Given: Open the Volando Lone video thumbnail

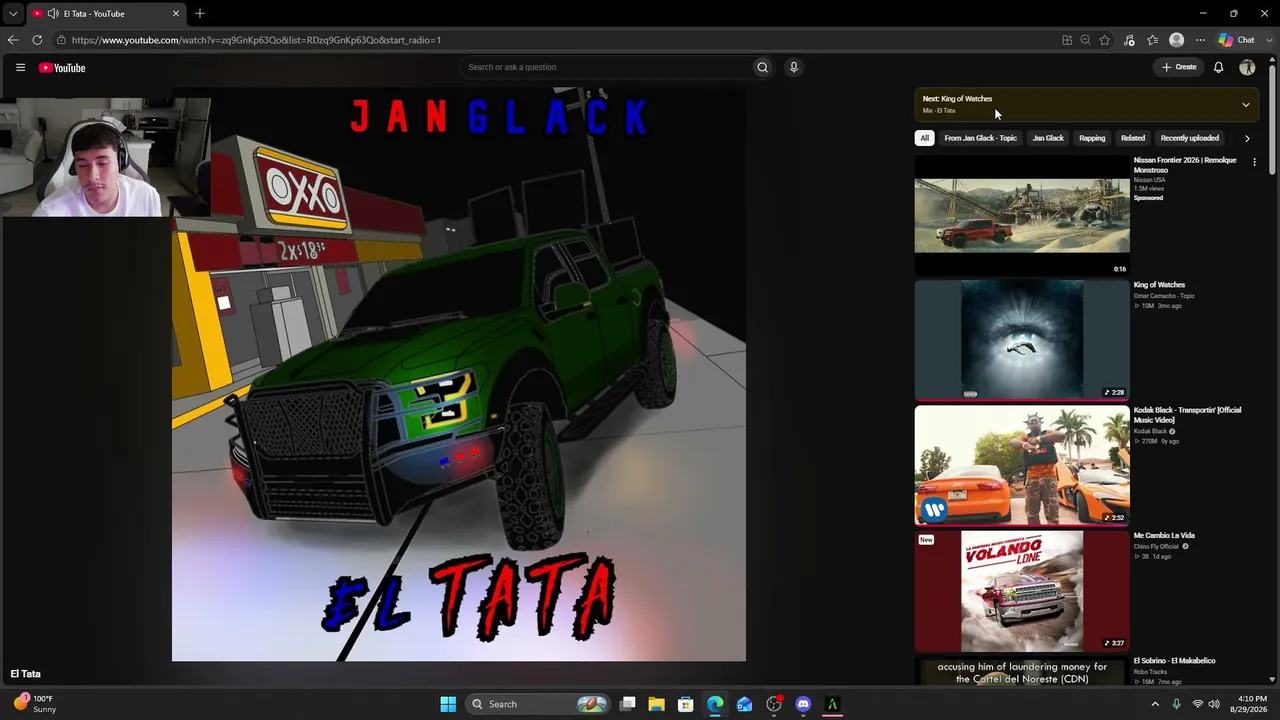Looking at the screenshot, I should point(1022,591).
